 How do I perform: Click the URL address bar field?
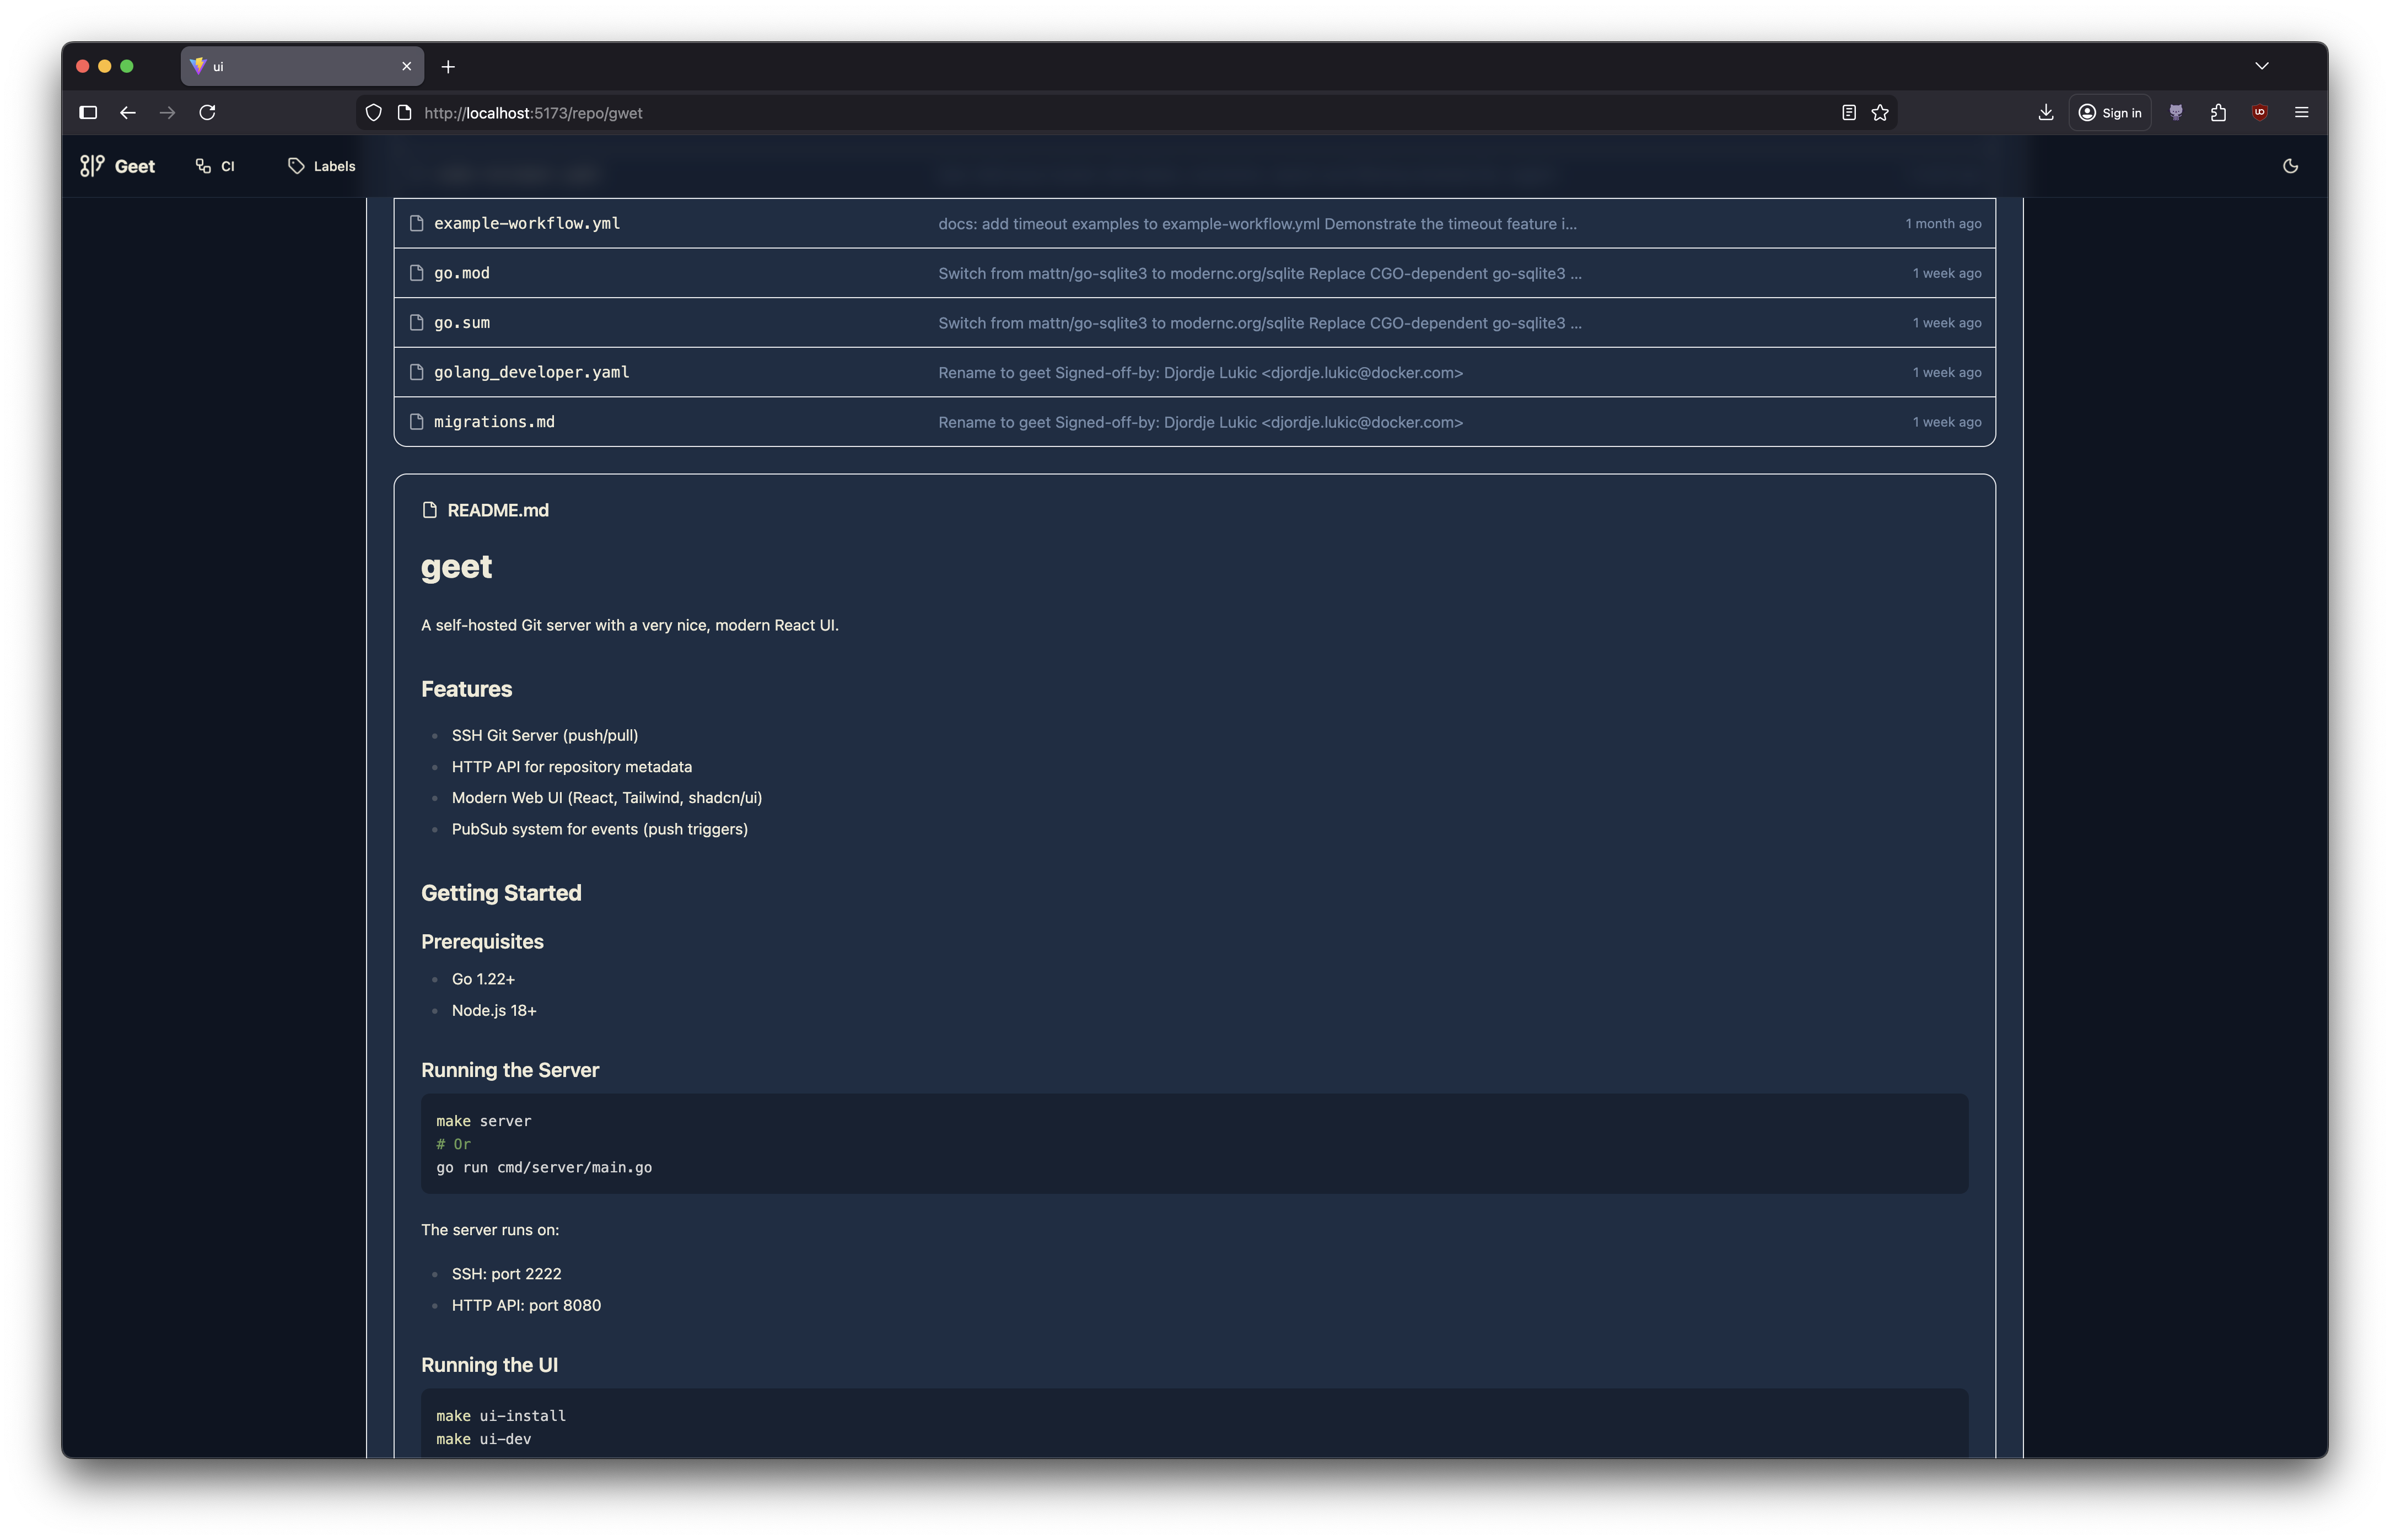[x=1000, y=113]
